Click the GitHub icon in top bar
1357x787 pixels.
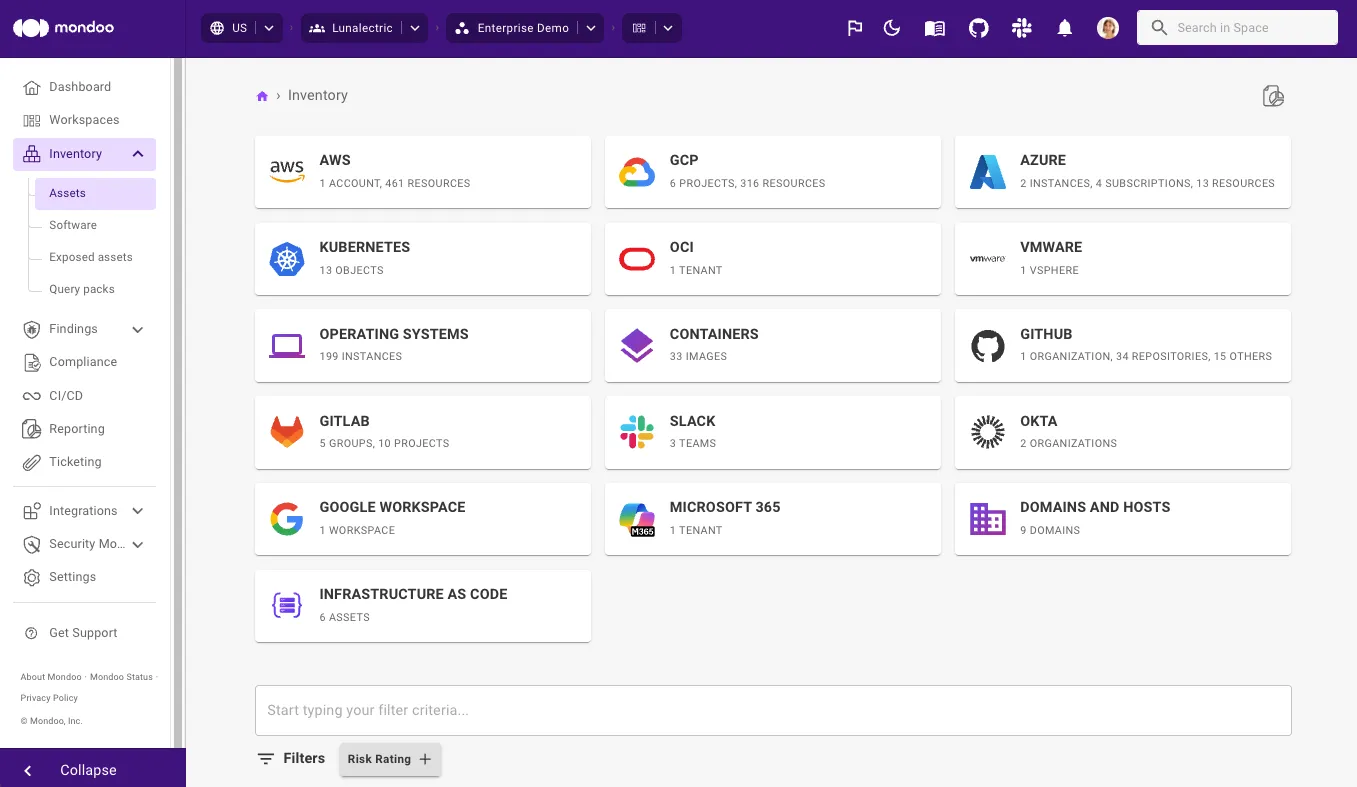pyautogui.click(x=978, y=28)
